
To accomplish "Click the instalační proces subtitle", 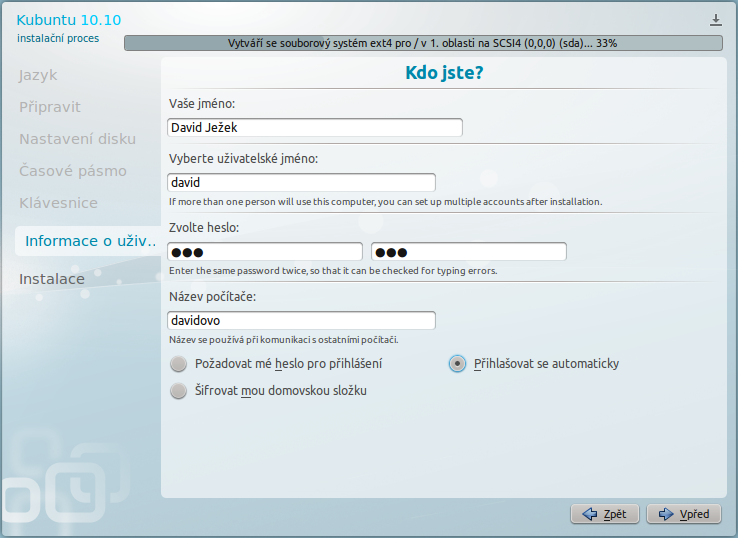I will pos(58,39).
